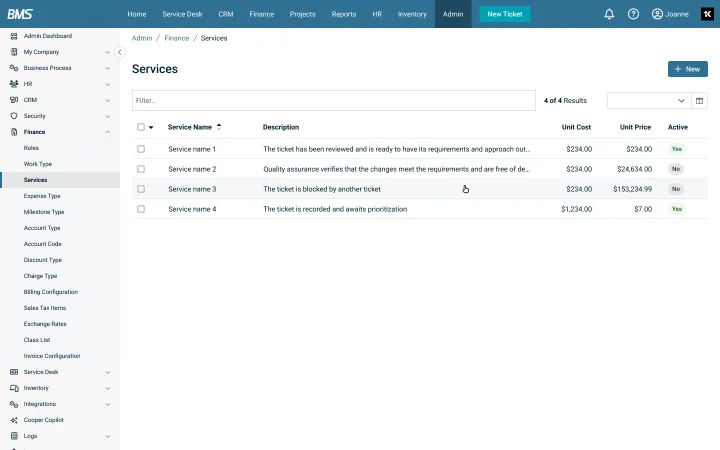720x450 pixels.
Task: Click the New service button
Action: [688, 69]
